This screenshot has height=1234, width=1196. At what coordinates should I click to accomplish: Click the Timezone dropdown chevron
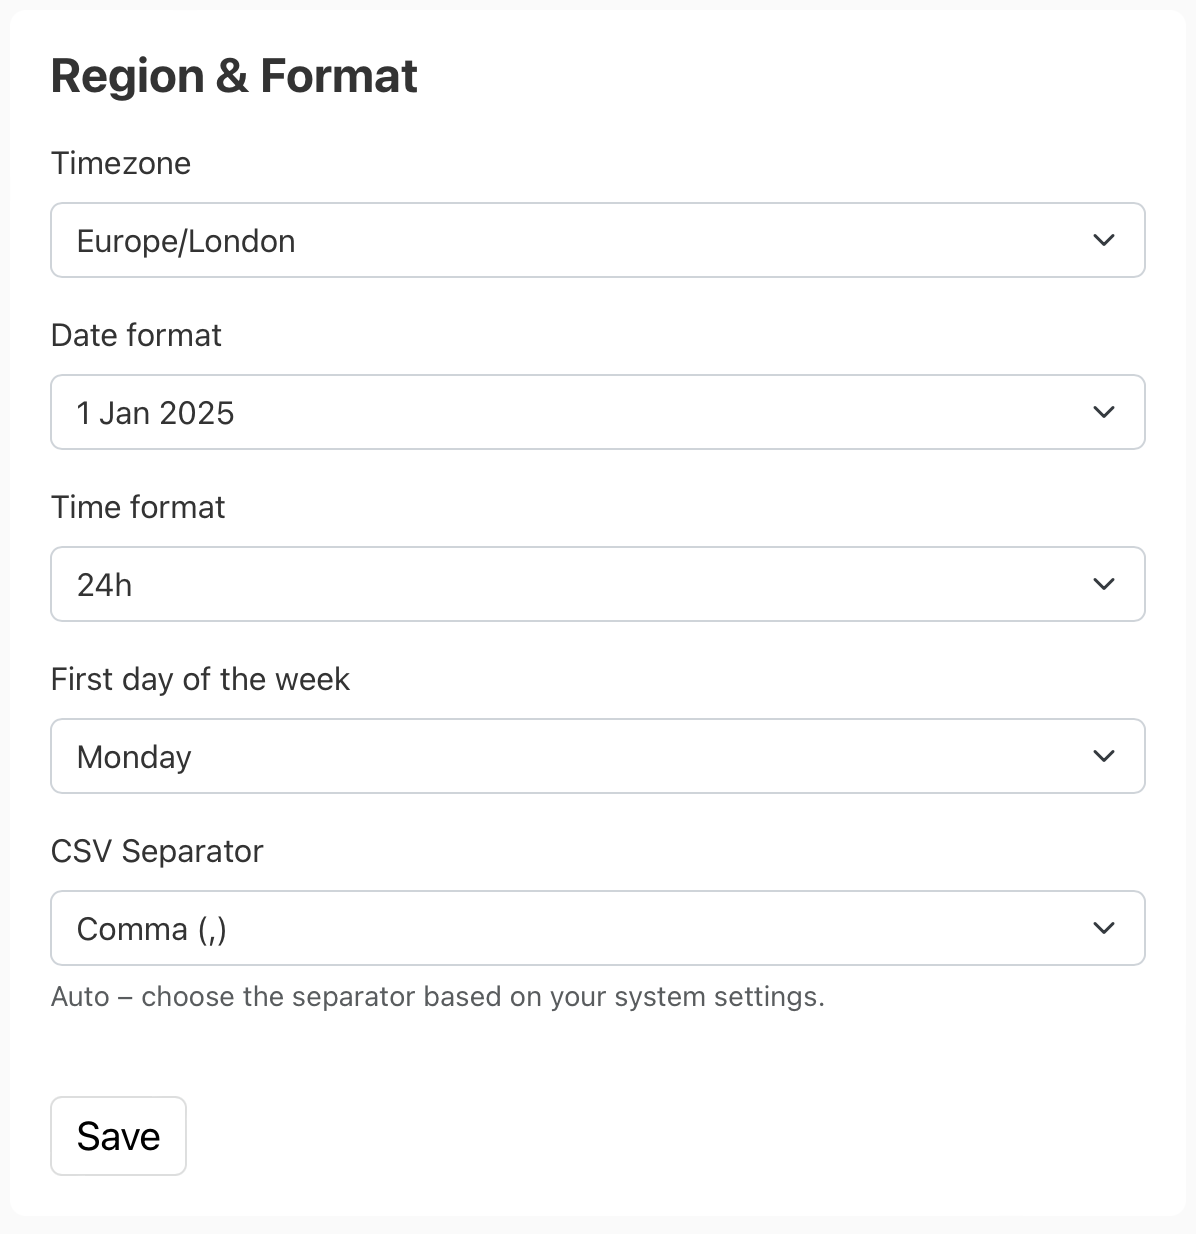(x=1104, y=240)
